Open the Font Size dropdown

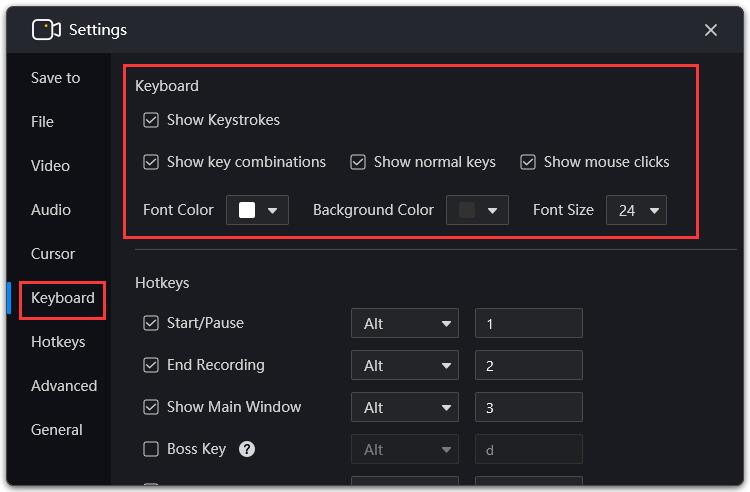click(x=636, y=210)
